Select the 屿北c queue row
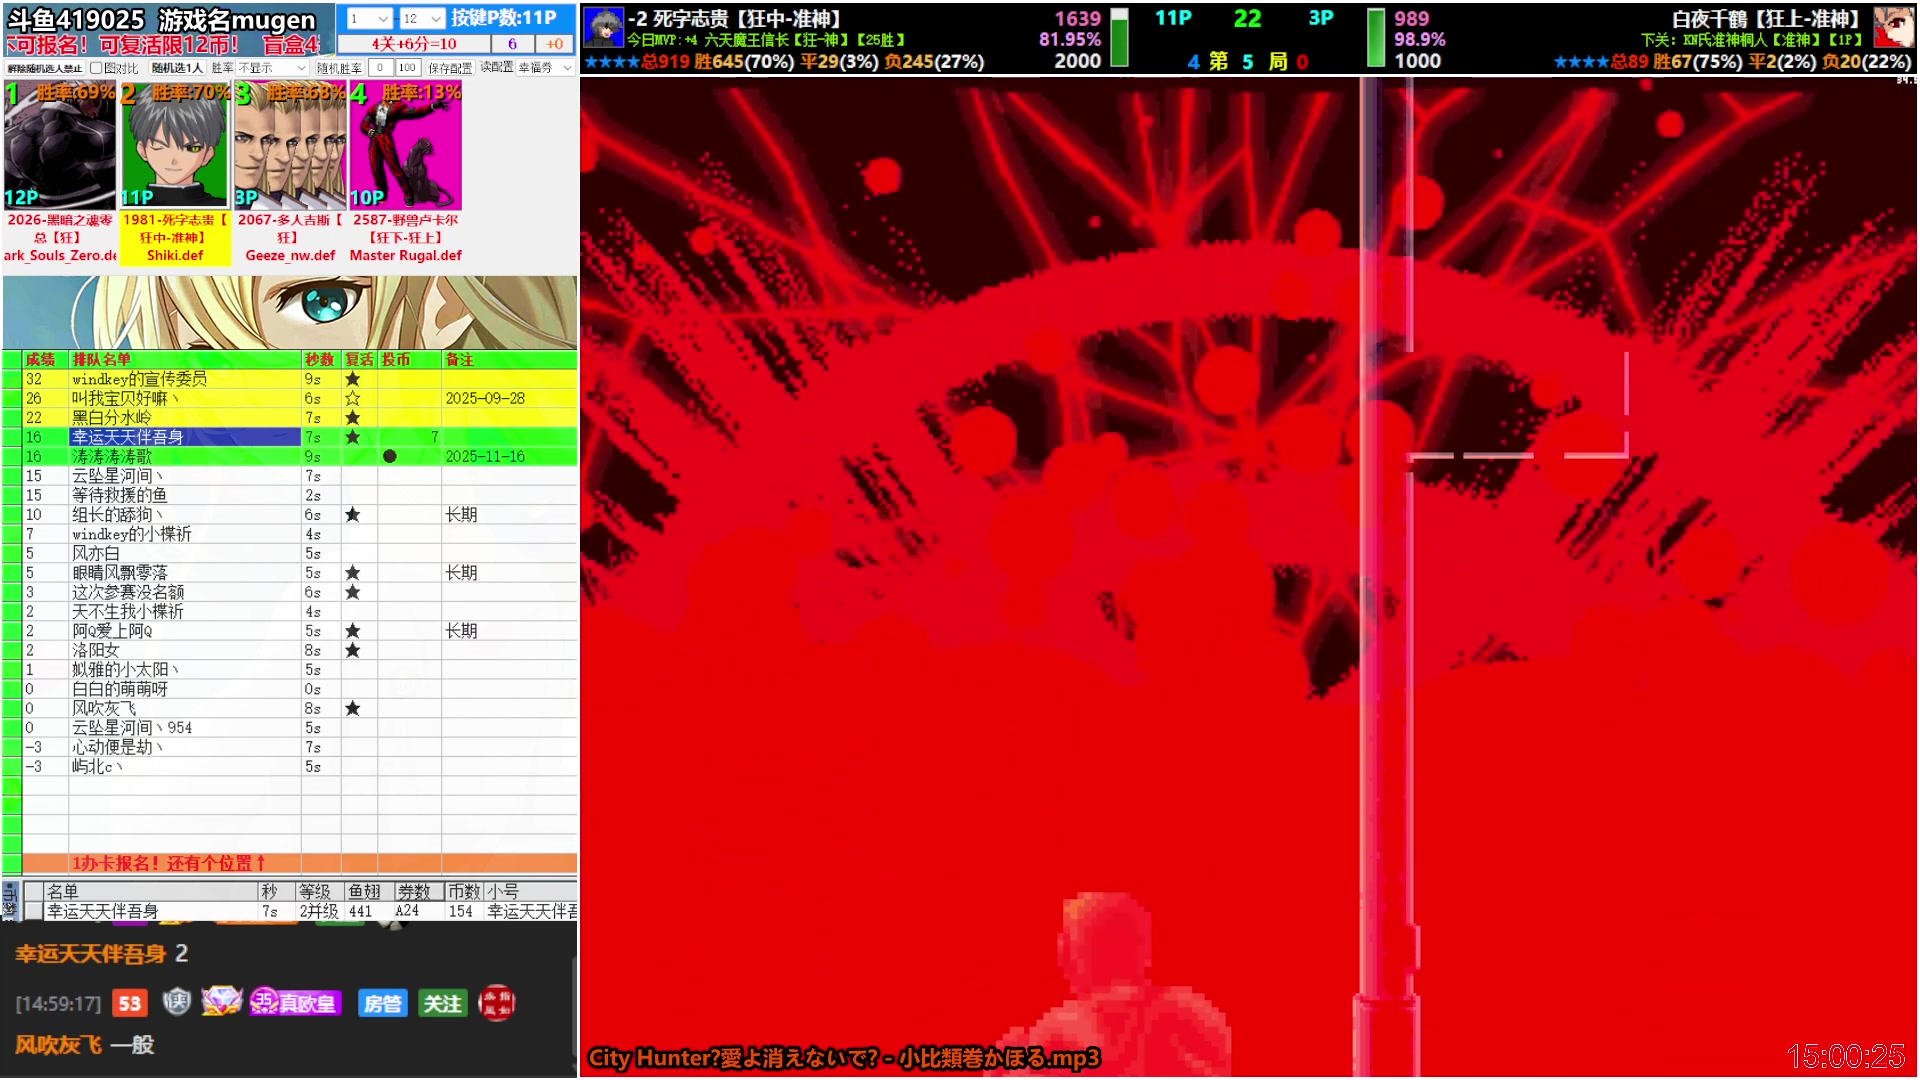 (x=300, y=766)
